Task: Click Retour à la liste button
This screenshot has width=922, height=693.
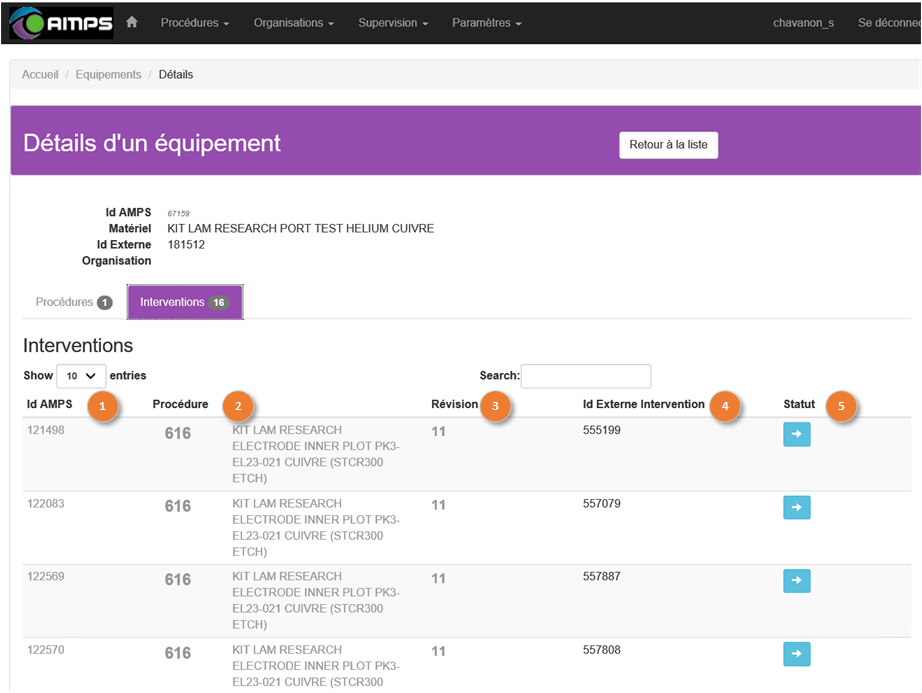Action: tap(669, 145)
